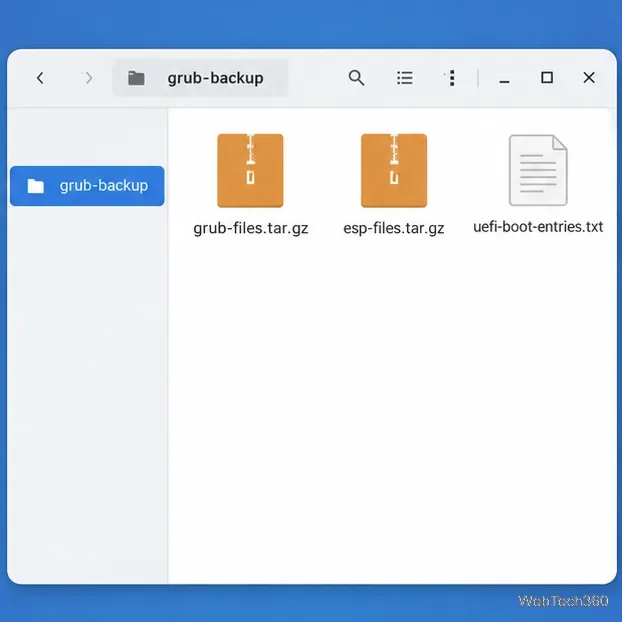Click the sidebar grub-backup folder icon

click(x=35, y=186)
